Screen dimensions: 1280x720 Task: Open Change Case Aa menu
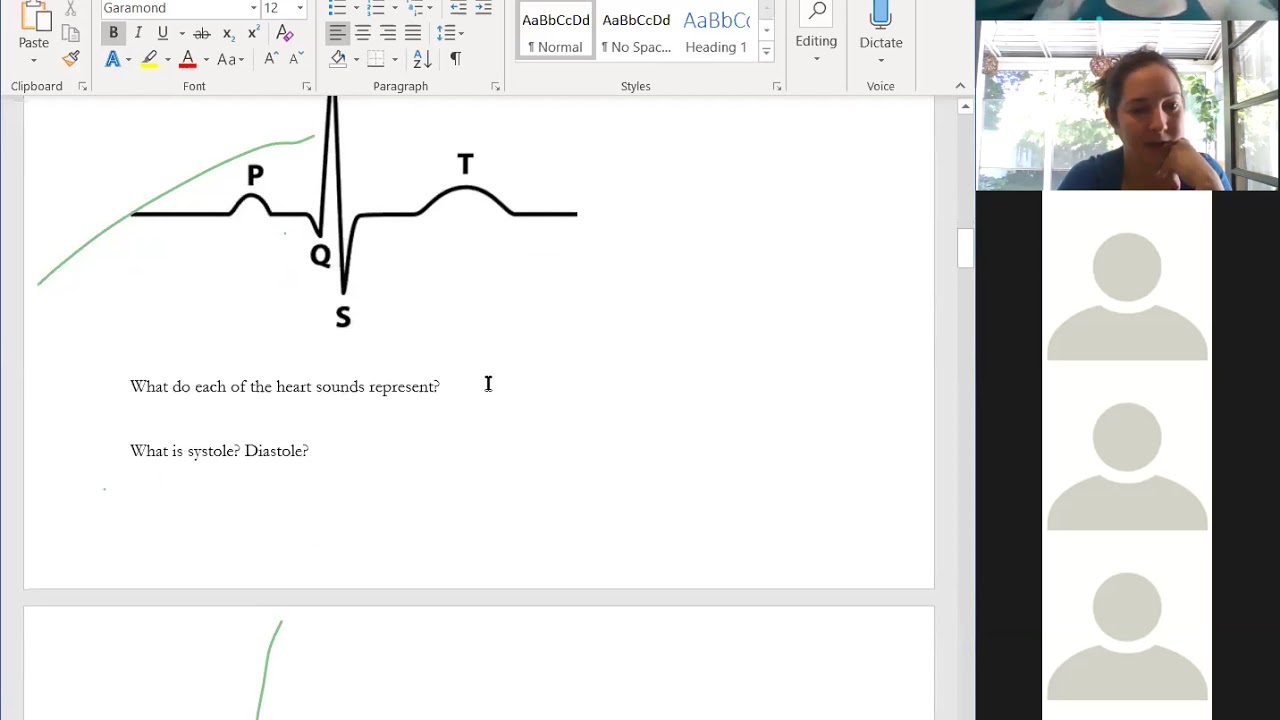tap(231, 59)
